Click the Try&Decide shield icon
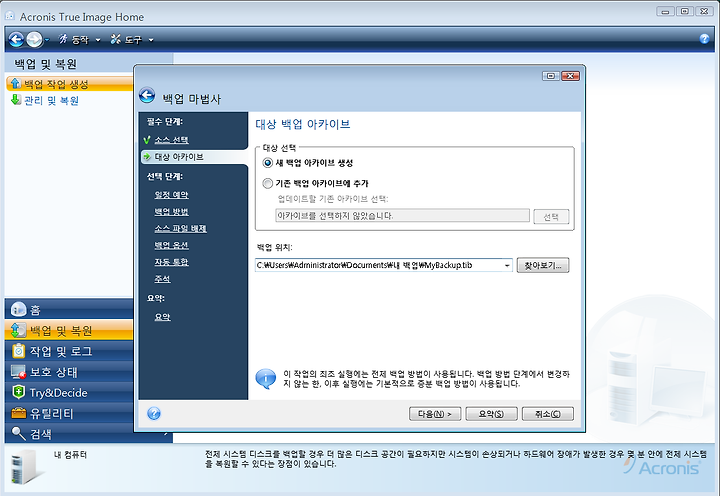This screenshot has width=720, height=496. [x=18, y=392]
